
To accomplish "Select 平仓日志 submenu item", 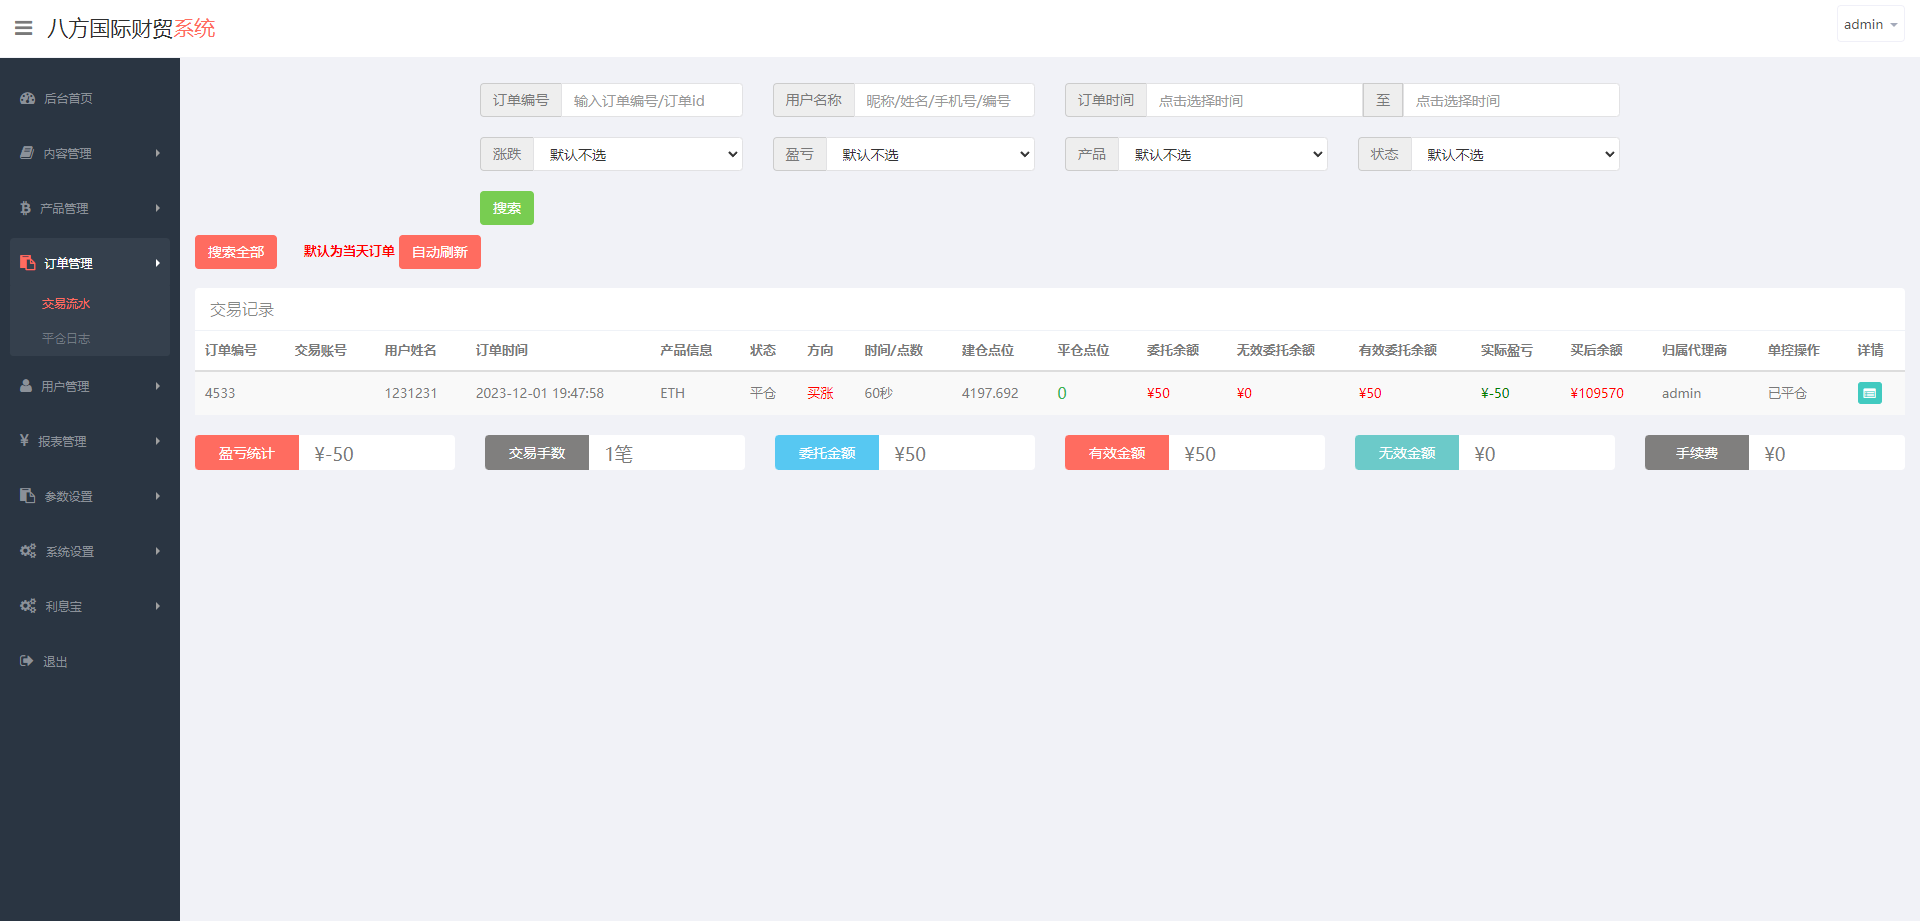I will (x=66, y=339).
